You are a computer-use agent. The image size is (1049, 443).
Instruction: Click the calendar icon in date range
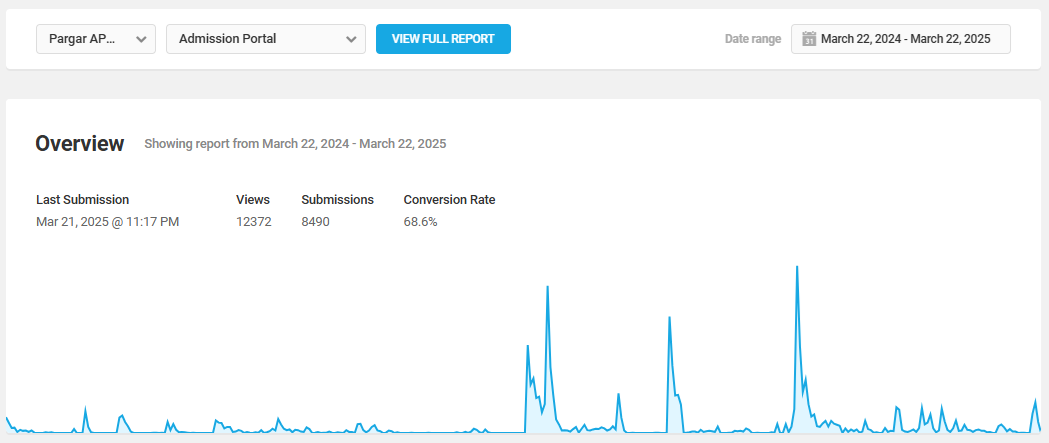810,39
